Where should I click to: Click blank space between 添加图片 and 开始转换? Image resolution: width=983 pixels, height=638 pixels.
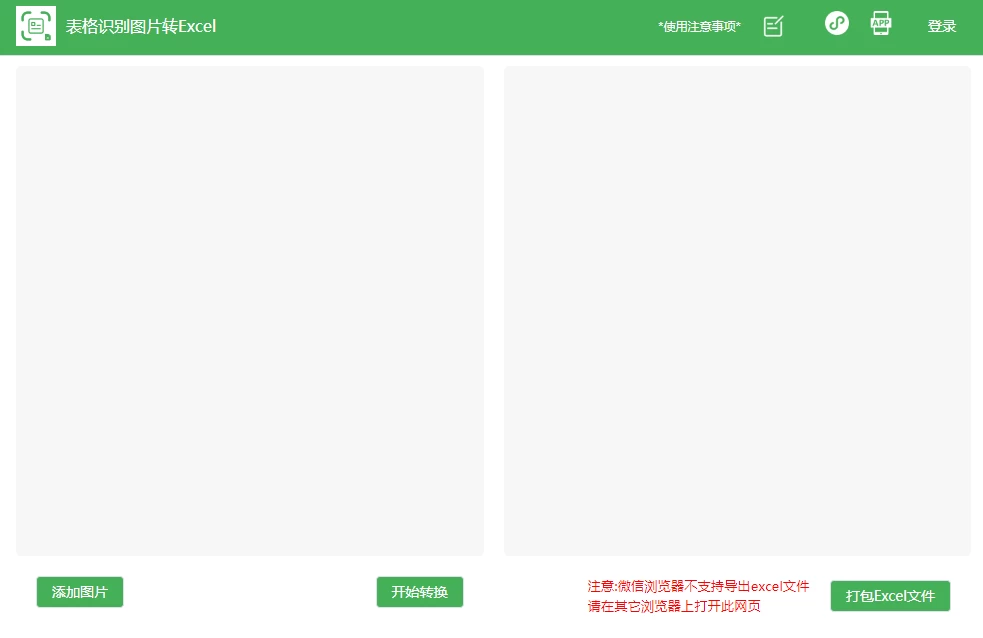pyautogui.click(x=250, y=592)
